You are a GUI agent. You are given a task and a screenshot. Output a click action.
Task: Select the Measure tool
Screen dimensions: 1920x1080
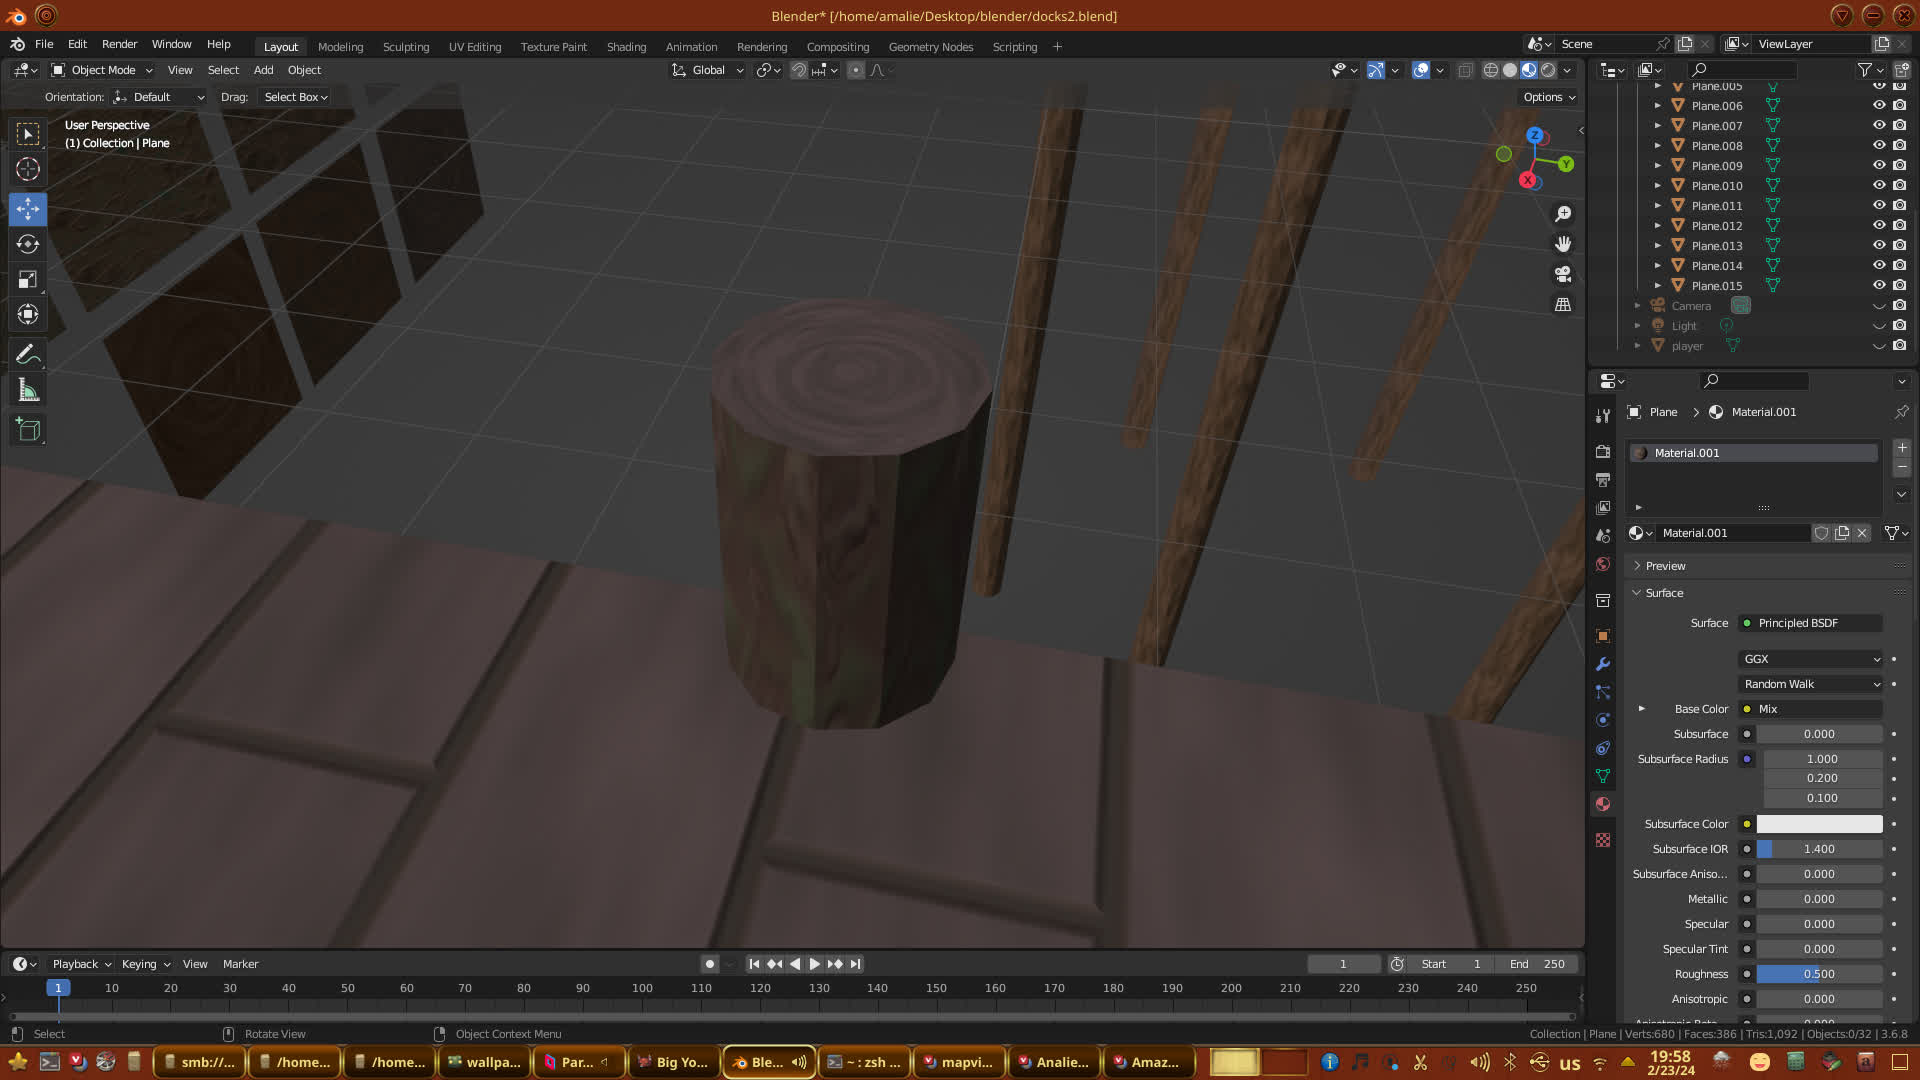(28, 391)
